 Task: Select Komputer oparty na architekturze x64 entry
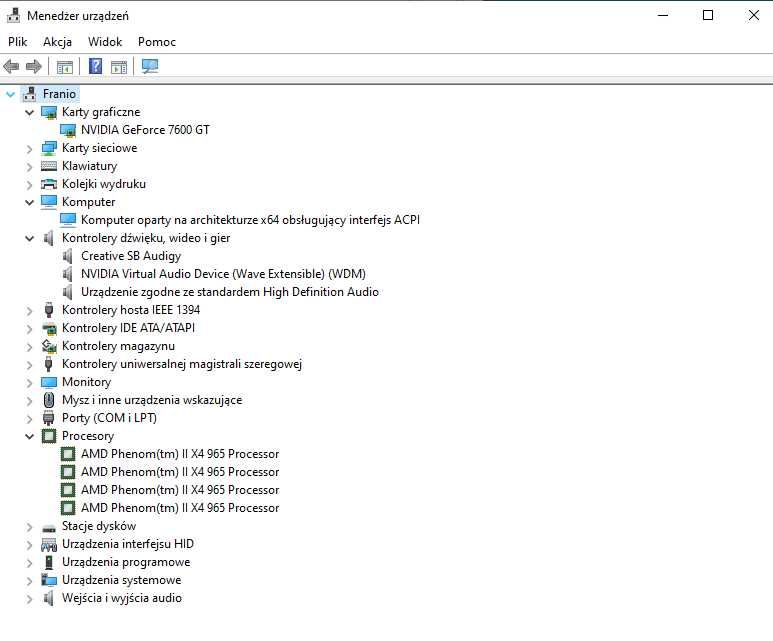250,220
